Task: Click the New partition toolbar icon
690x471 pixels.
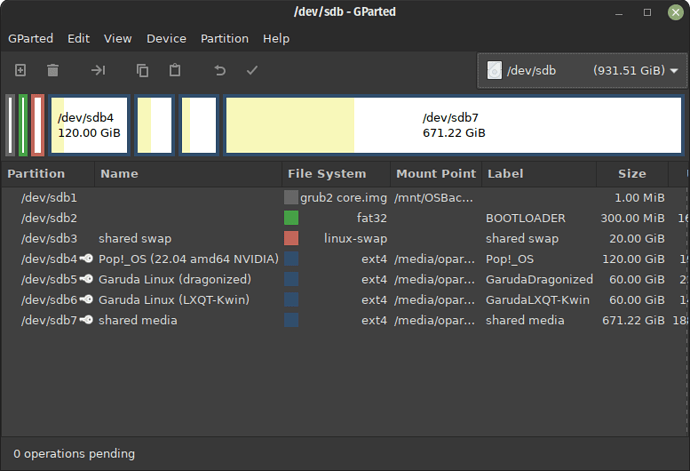Action: click(20, 70)
